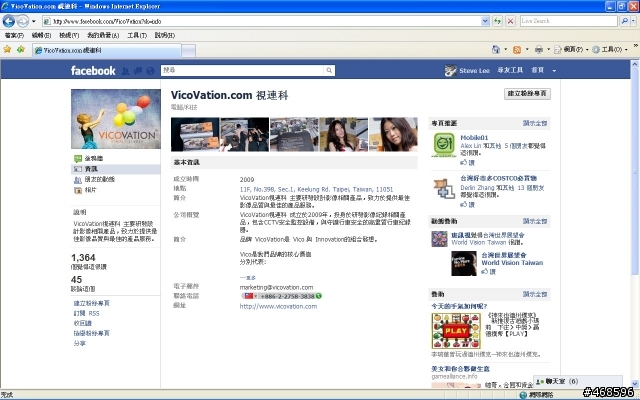The width and height of the screenshot is (640, 400).
Task: Open the Tools (T) menu
Action: [137, 36]
